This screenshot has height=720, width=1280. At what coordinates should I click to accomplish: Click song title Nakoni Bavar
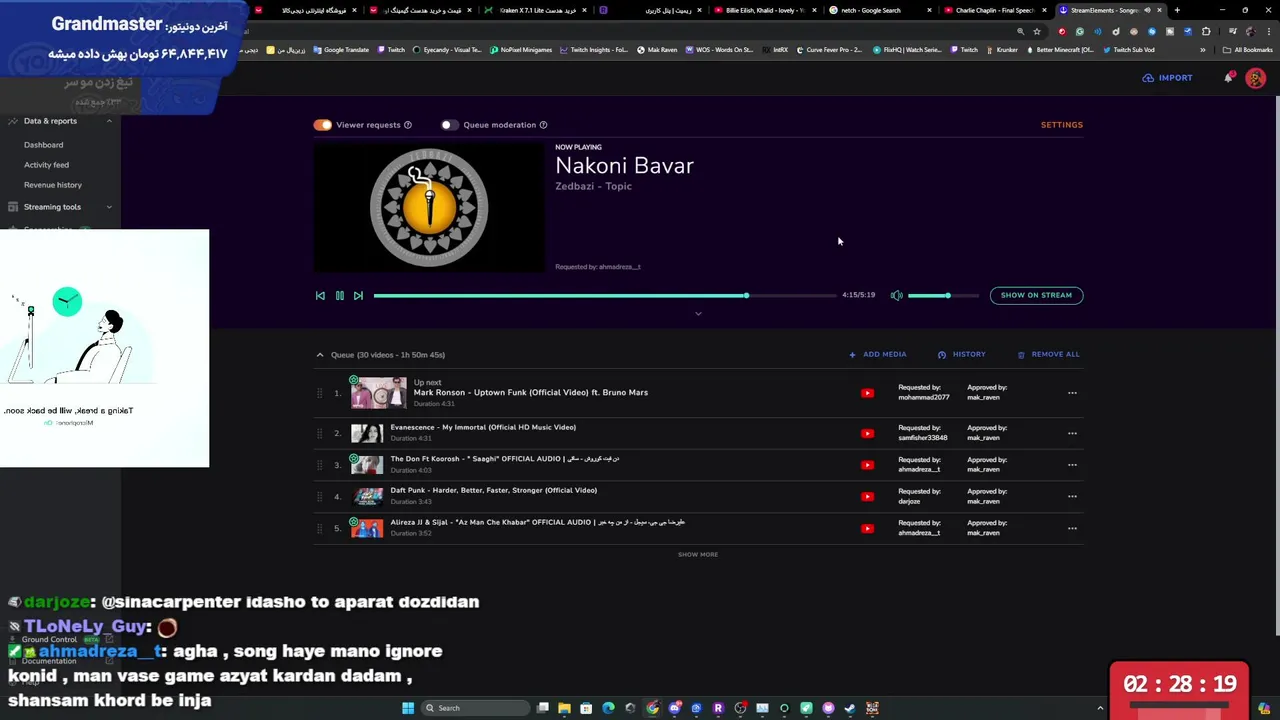[x=624, y=166]
